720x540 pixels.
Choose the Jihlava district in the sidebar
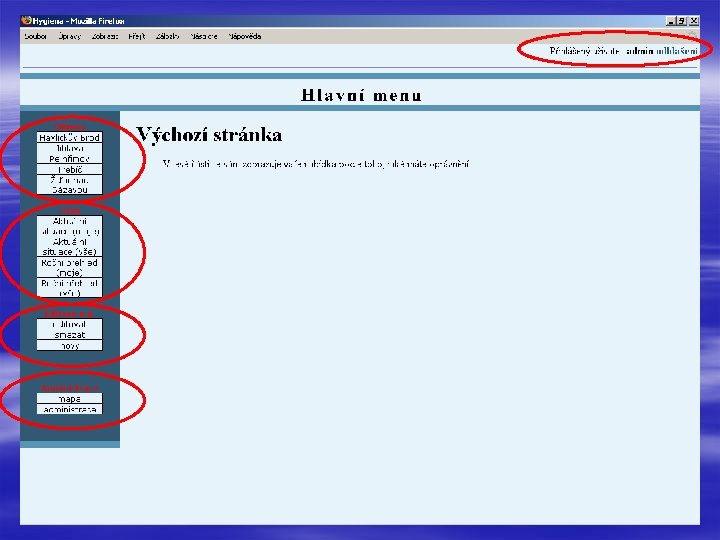69,148
